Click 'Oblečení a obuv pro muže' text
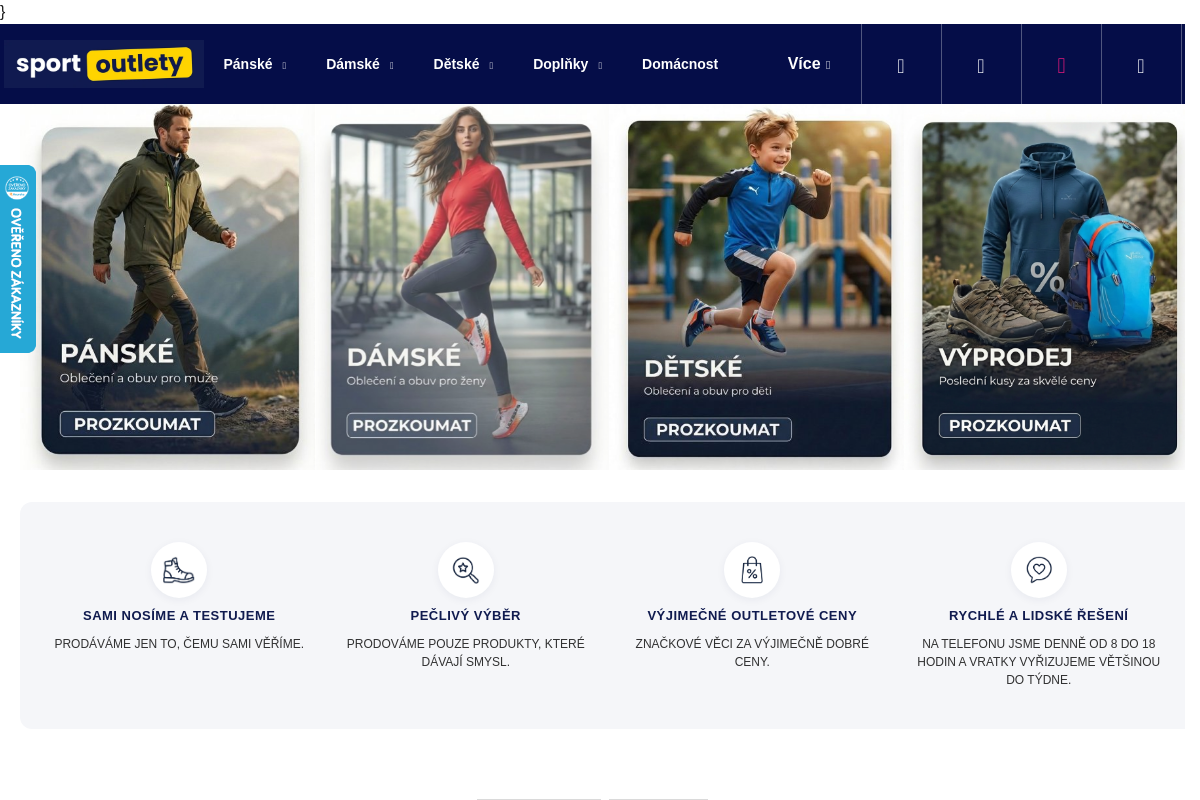The width and height of the screenshot is (1200, 800). [x=139, y=378]
